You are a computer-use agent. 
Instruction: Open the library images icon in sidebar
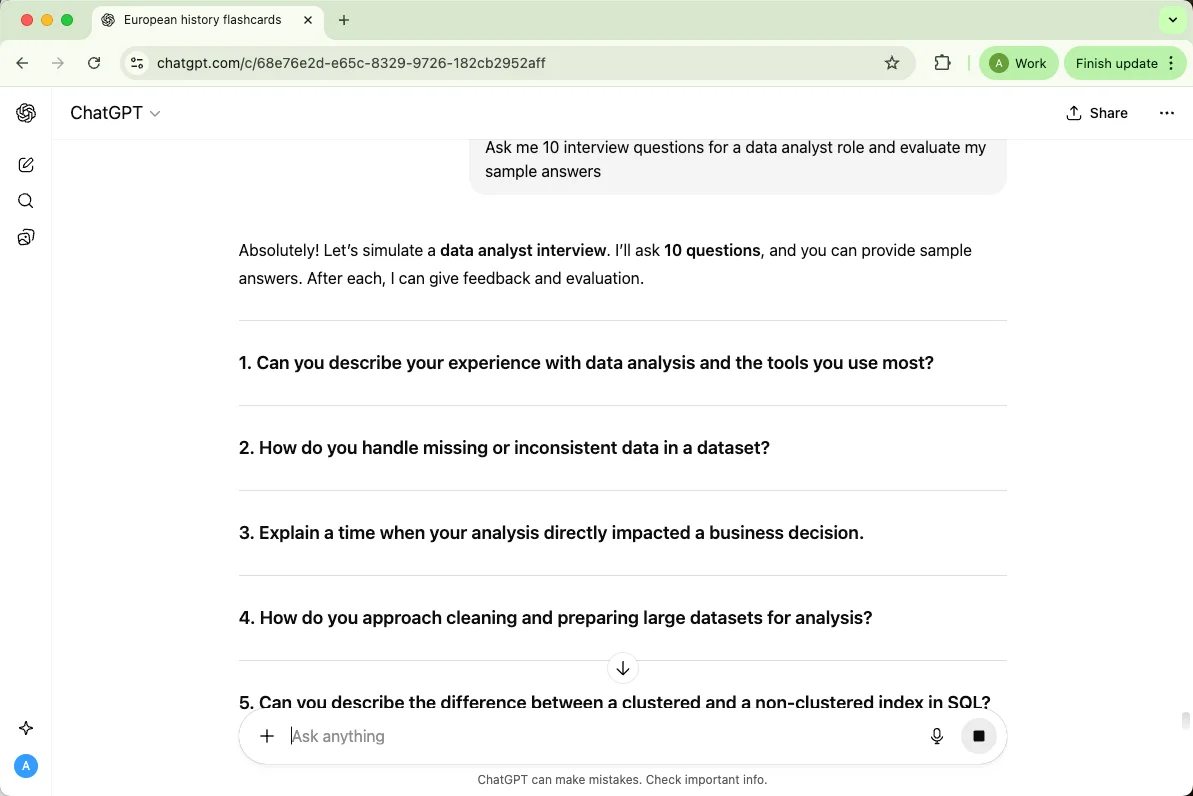[x=26, y=237]
